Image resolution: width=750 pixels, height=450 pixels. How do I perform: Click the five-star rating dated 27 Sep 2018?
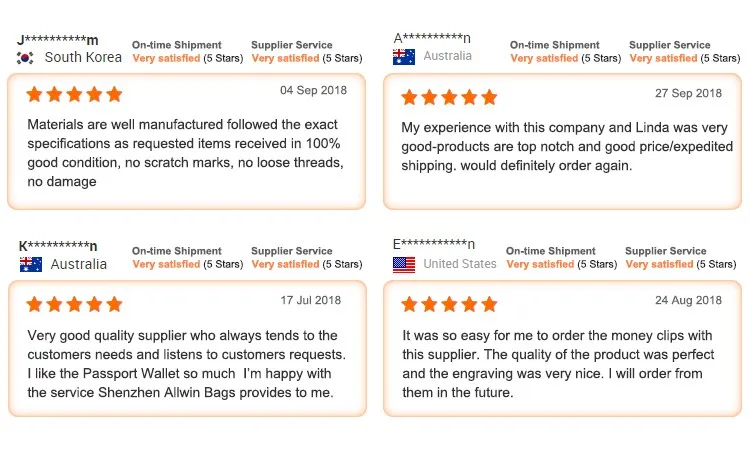point(449,97)
